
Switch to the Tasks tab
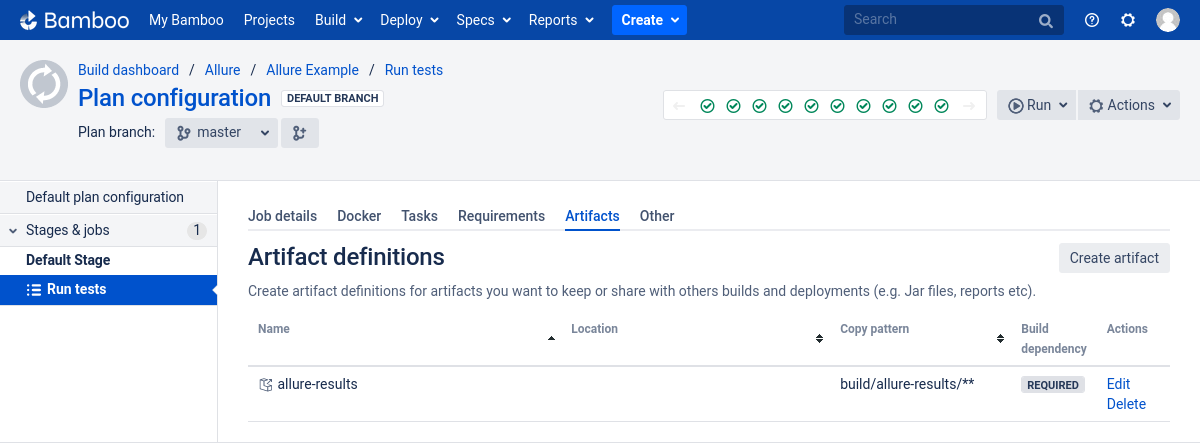point(419,216)
